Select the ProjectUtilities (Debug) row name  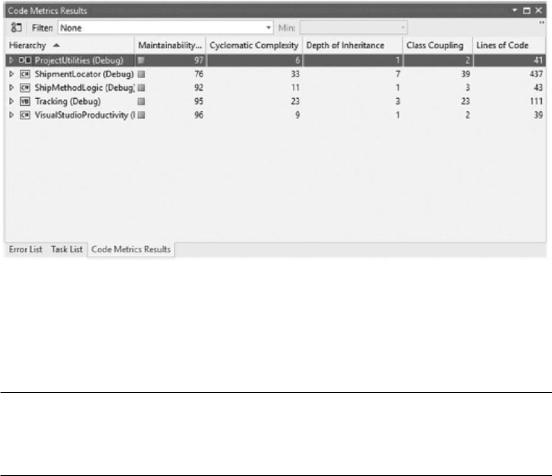pyautogui.click(x=79, y=60)
